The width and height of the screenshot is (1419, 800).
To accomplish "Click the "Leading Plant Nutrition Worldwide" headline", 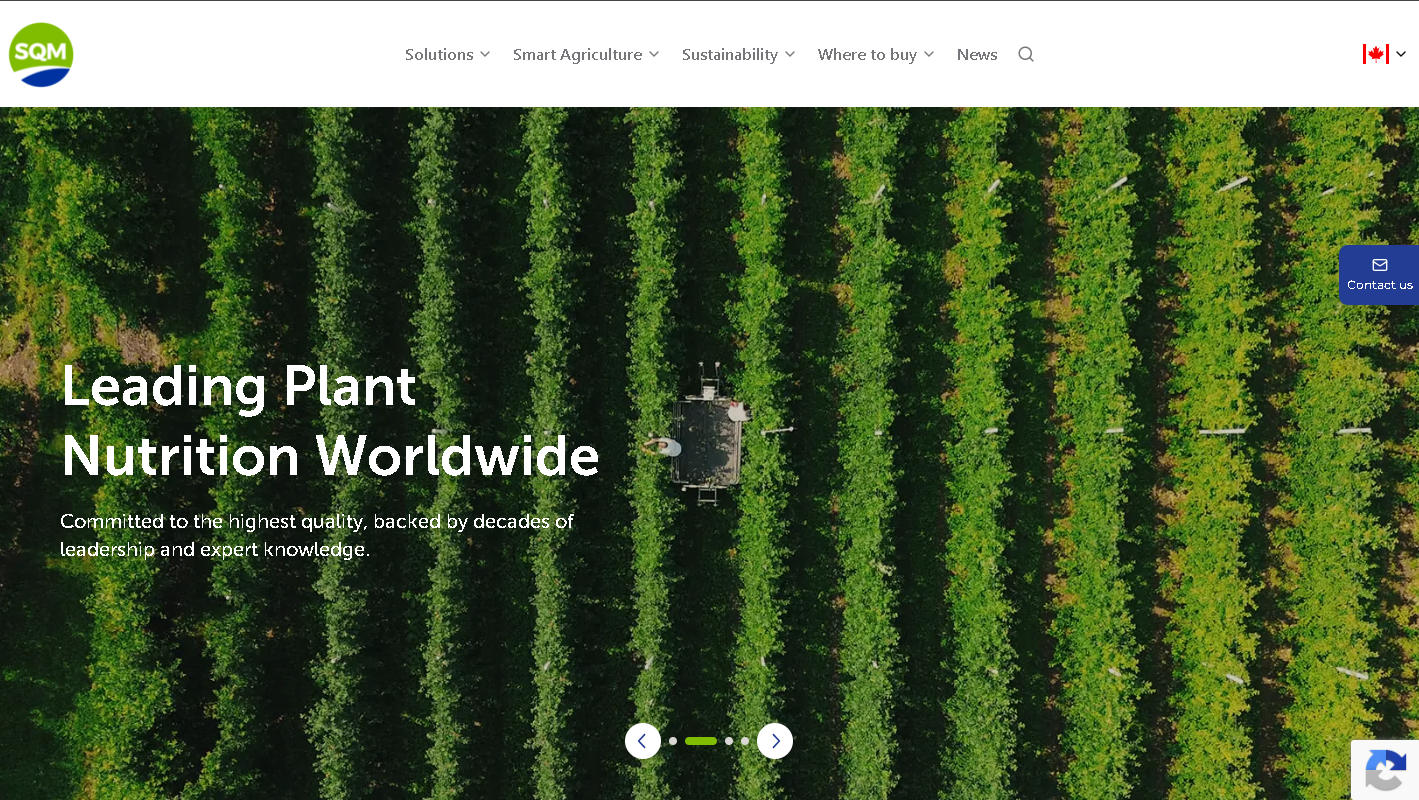I will [x=330, y=421].
